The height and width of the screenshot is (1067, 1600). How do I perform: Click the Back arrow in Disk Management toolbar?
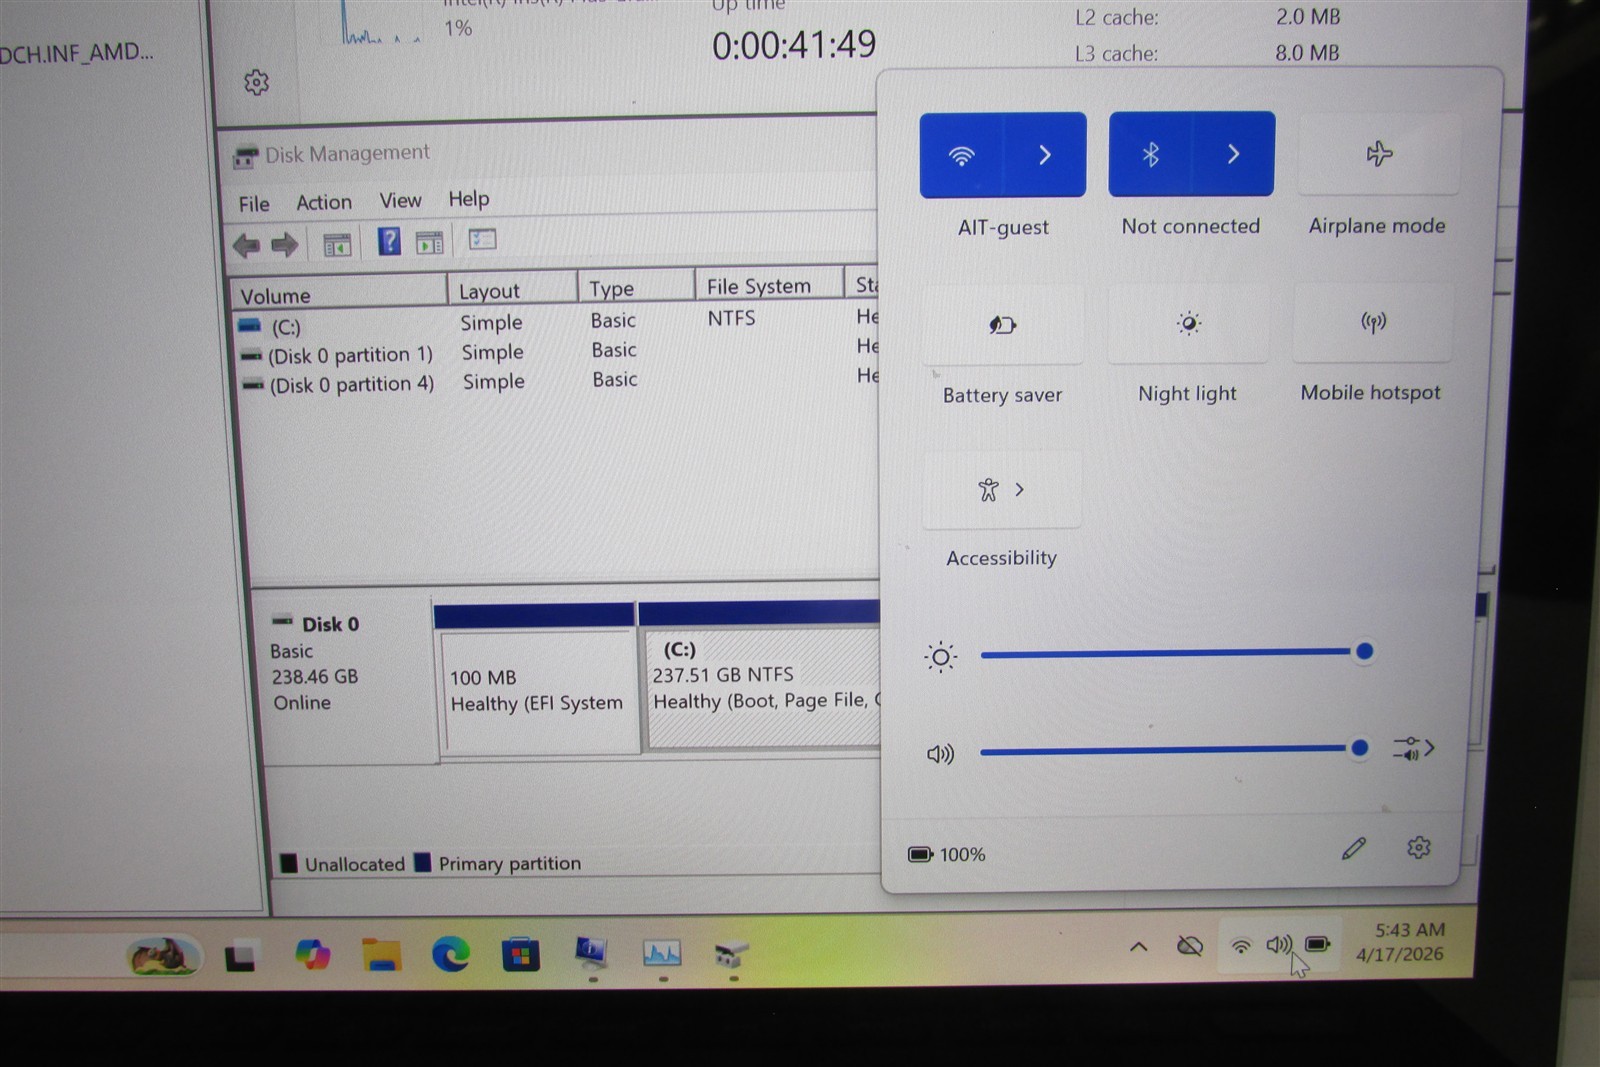[246, 245]
